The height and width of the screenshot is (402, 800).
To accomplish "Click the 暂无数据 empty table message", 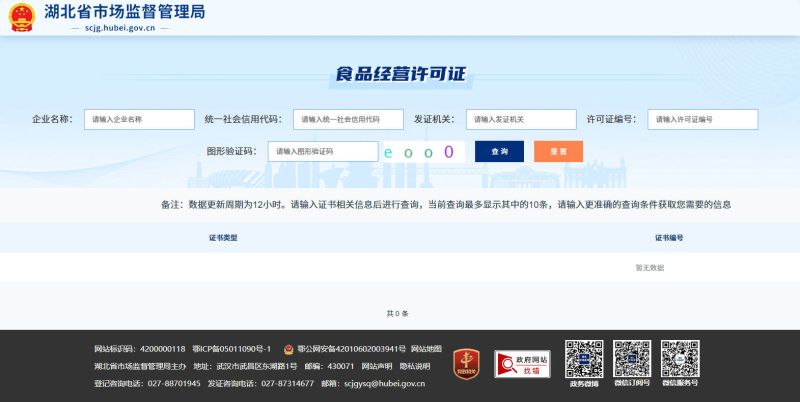I will (x=649, y=267).
